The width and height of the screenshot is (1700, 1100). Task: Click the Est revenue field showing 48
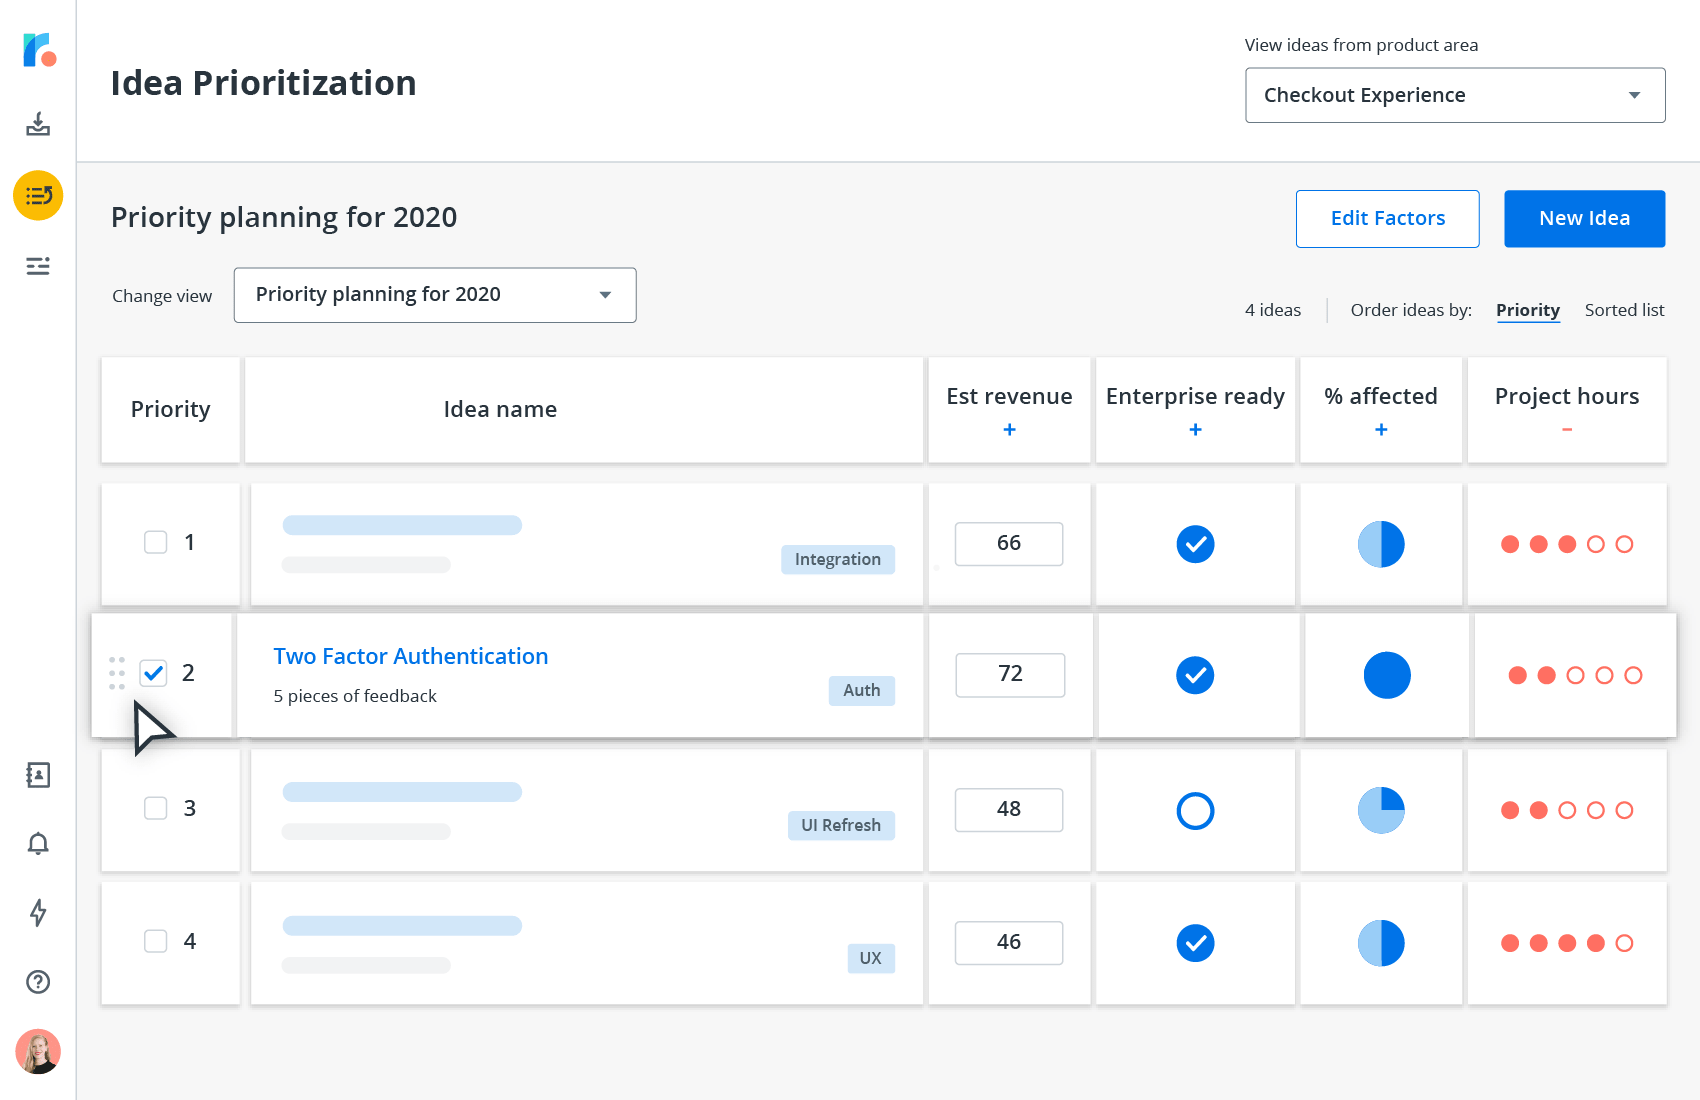coord(1009,809)
